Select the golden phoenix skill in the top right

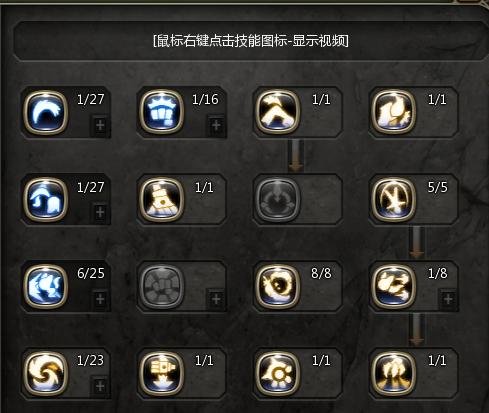pyautogui.click(x=393, y=112)
